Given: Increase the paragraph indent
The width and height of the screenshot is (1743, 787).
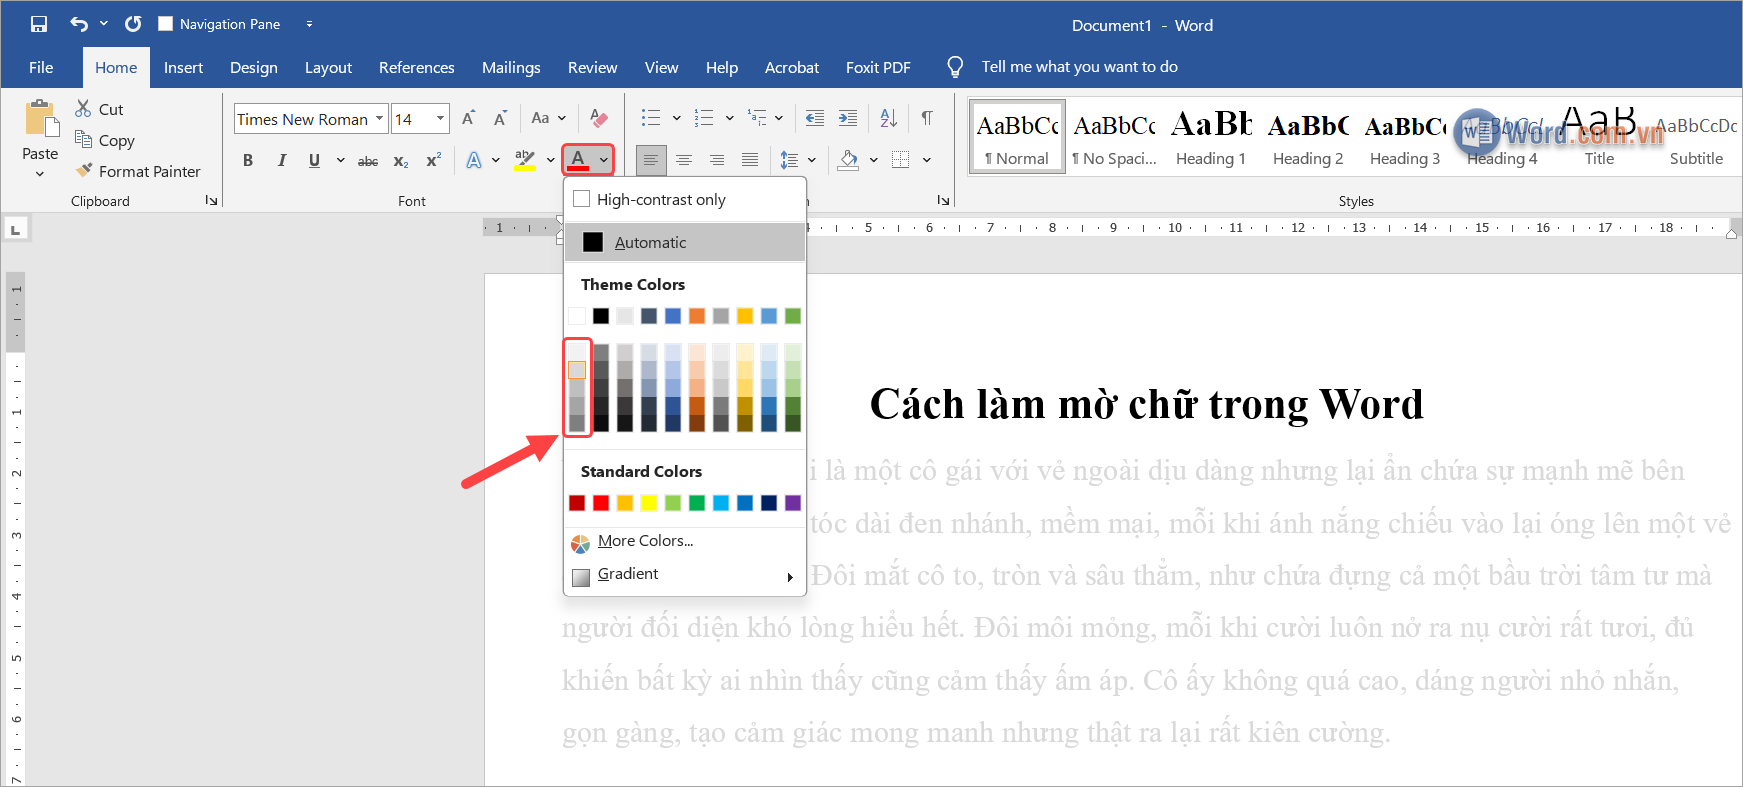Looking at the screenshot, I should pos(848,118).
